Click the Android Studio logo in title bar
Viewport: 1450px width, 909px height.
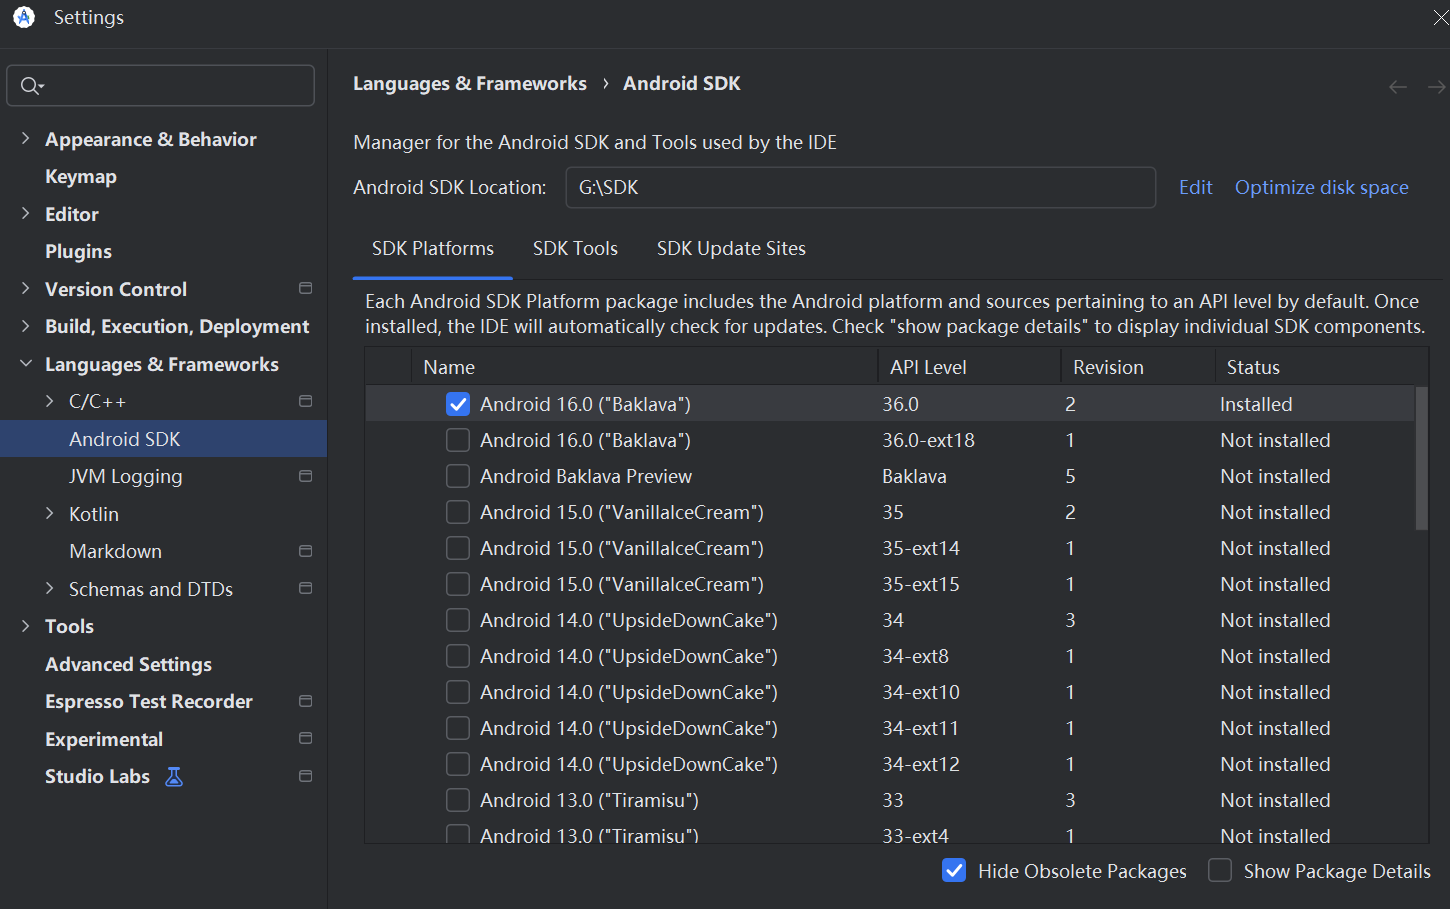click(x=22, y=16)
